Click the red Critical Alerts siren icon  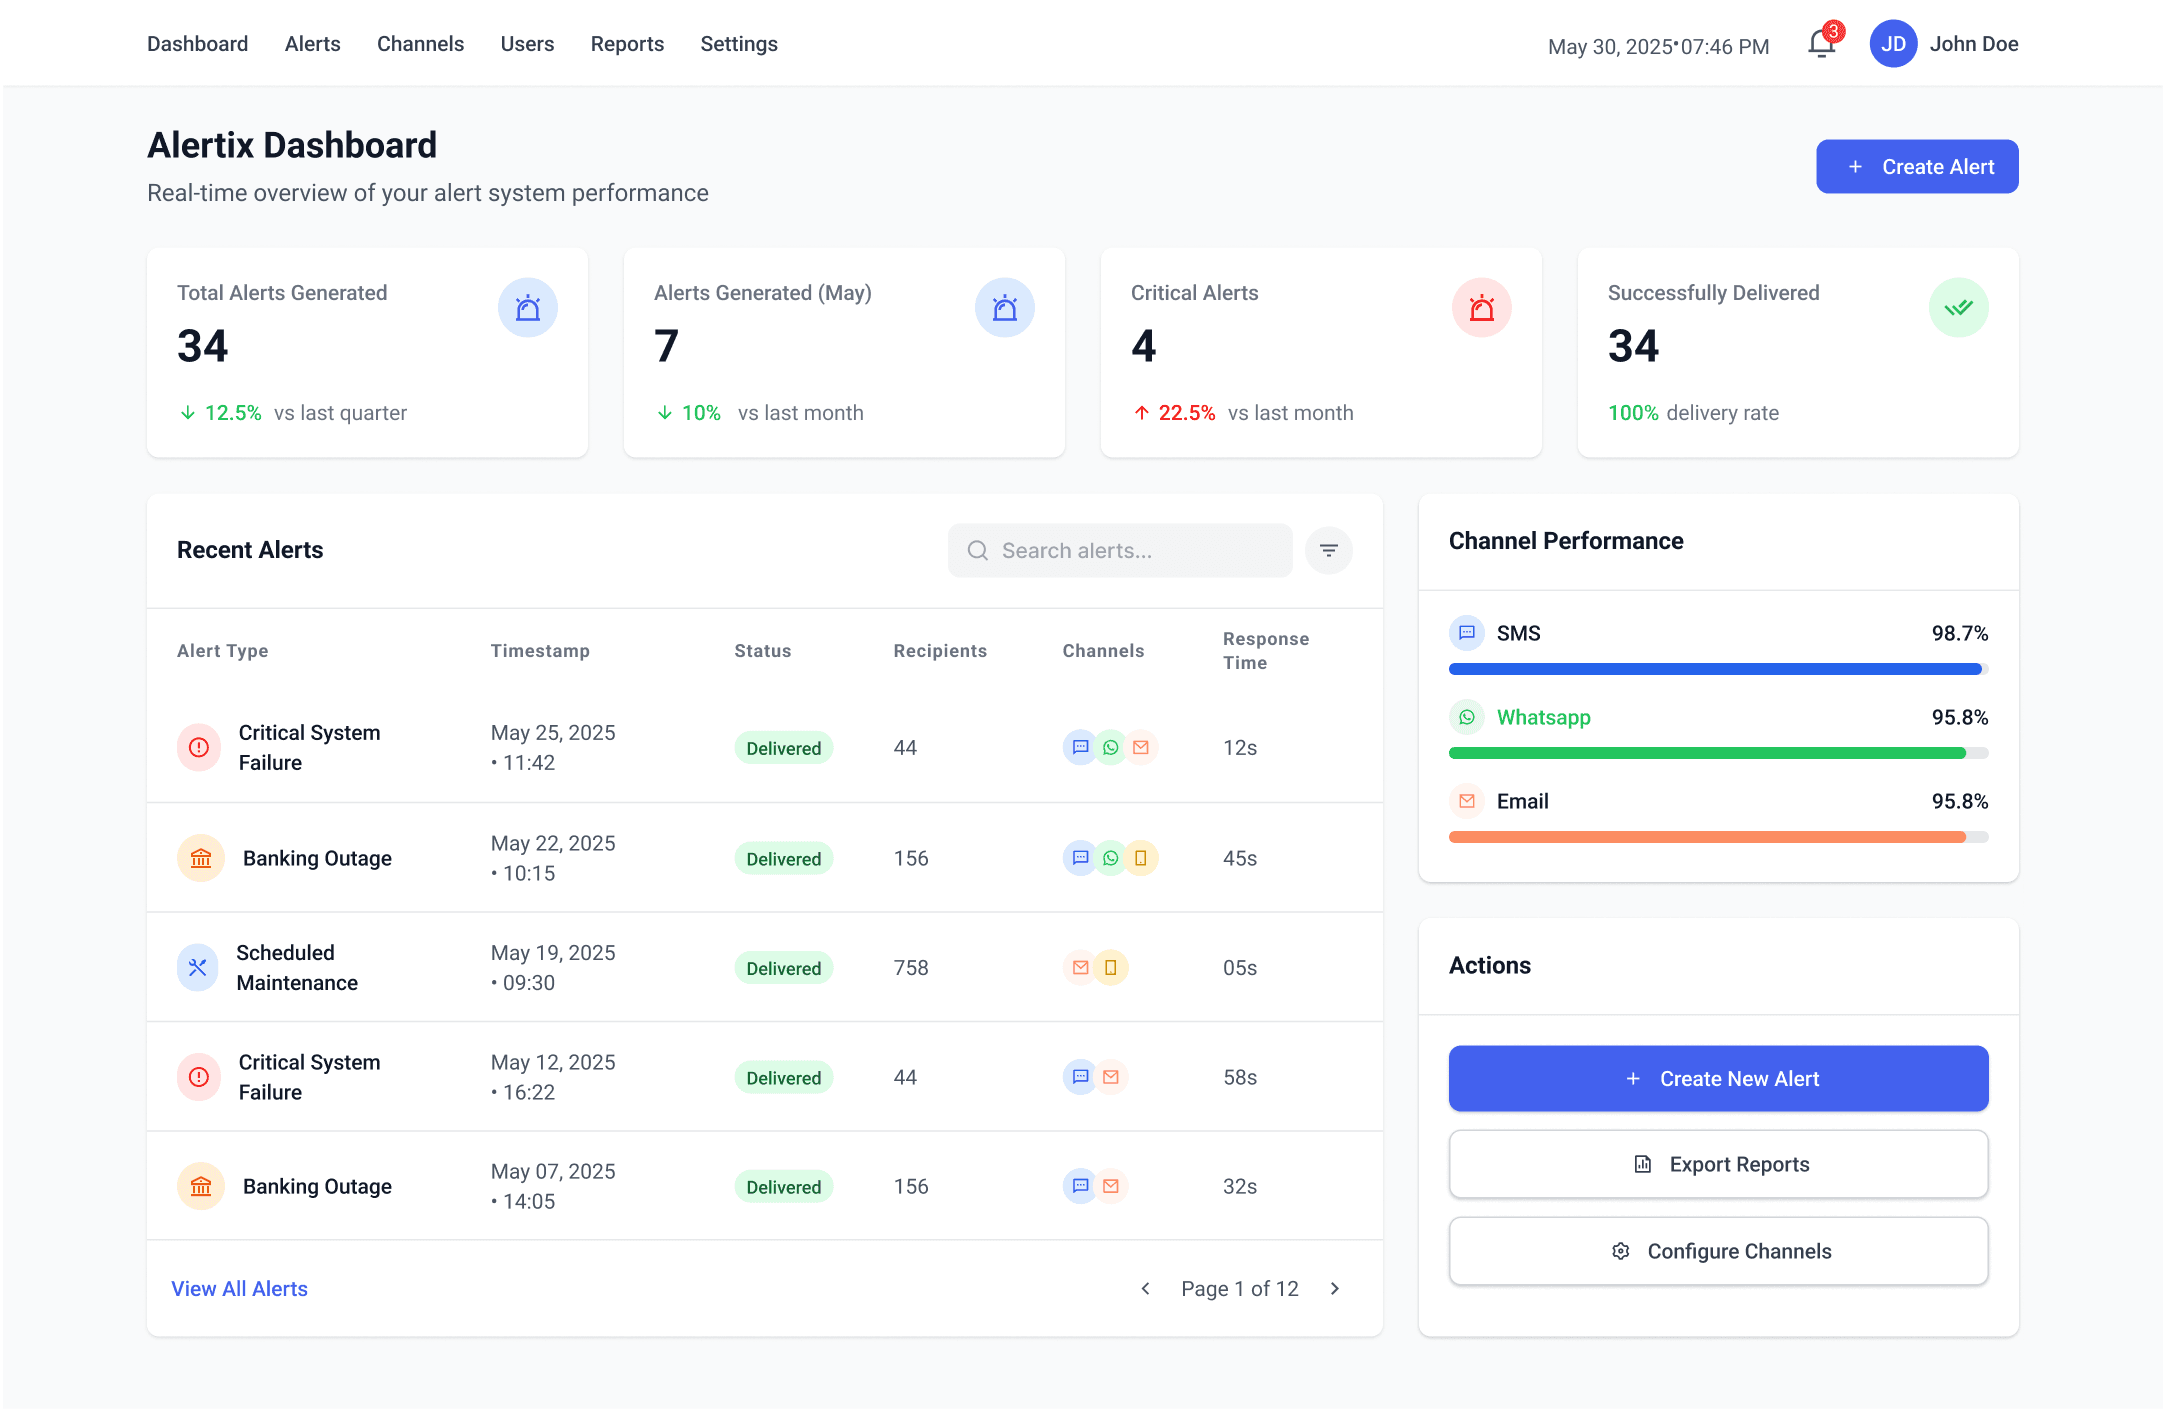click(x=1482, y=308)
